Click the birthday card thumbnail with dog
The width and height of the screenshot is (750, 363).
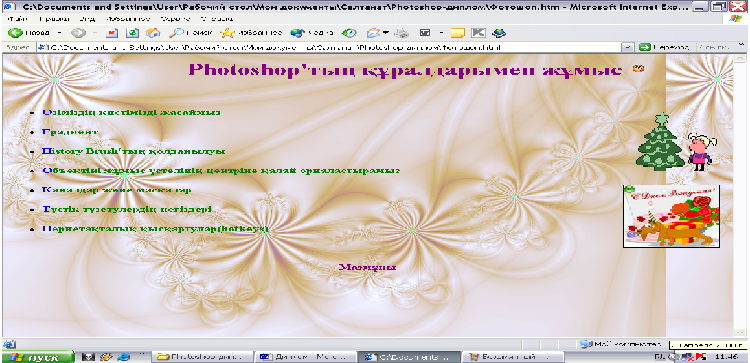[671, 216]
